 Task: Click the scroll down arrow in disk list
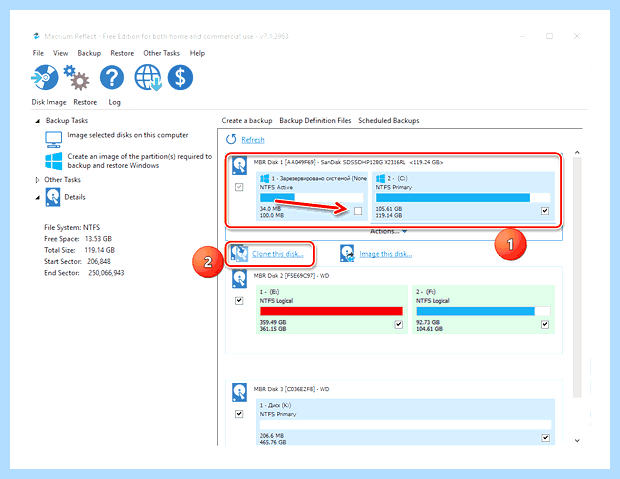coord(577,440)
